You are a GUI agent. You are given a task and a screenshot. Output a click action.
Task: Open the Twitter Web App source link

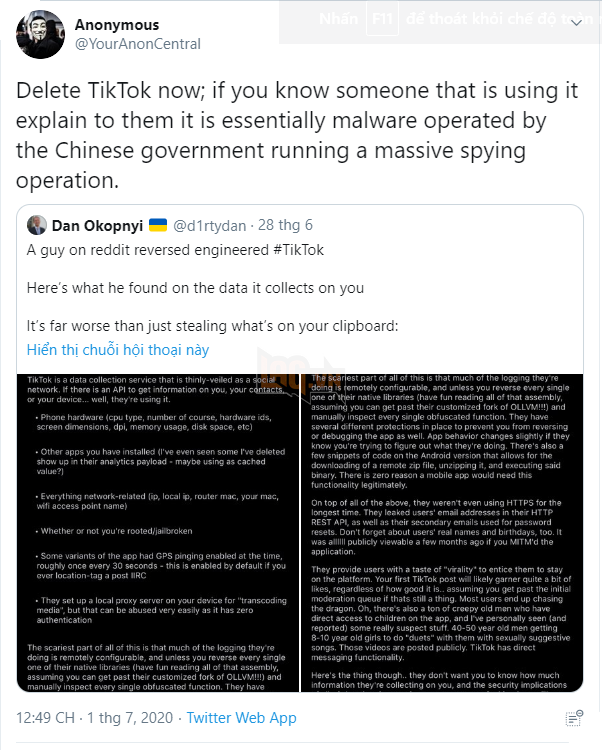click(241, 718)
